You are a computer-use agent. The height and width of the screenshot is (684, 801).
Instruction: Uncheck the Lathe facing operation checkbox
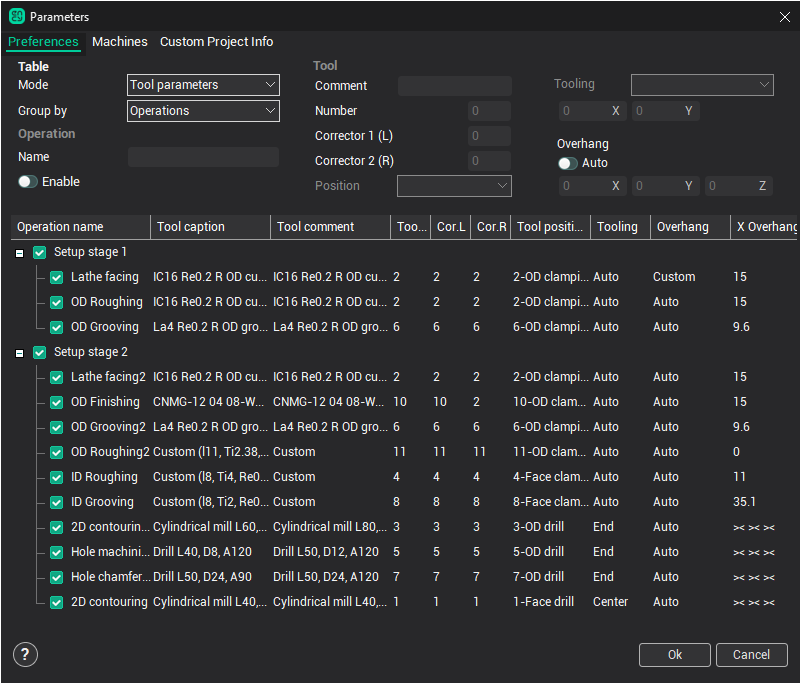point(57,277)
